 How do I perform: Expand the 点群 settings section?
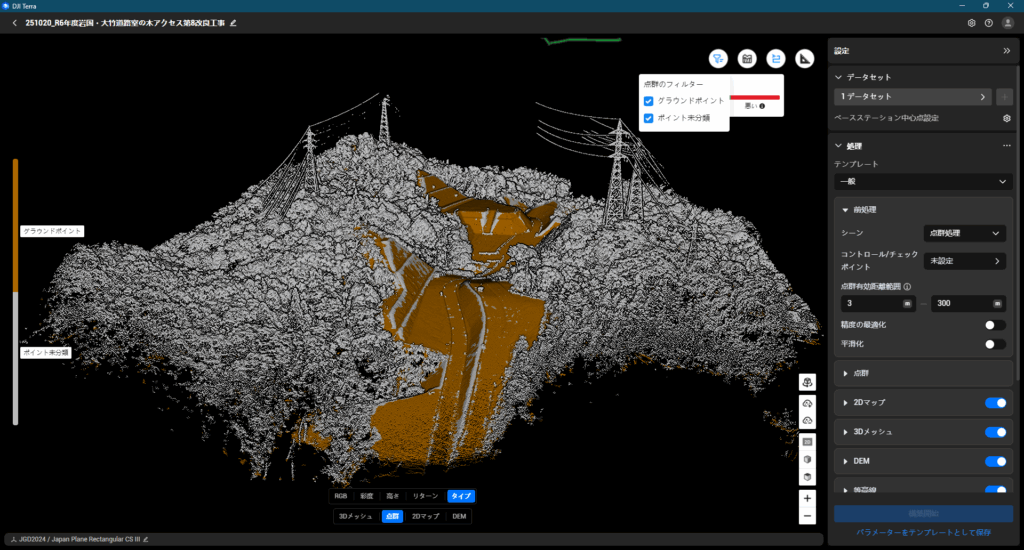click(860, 372)
